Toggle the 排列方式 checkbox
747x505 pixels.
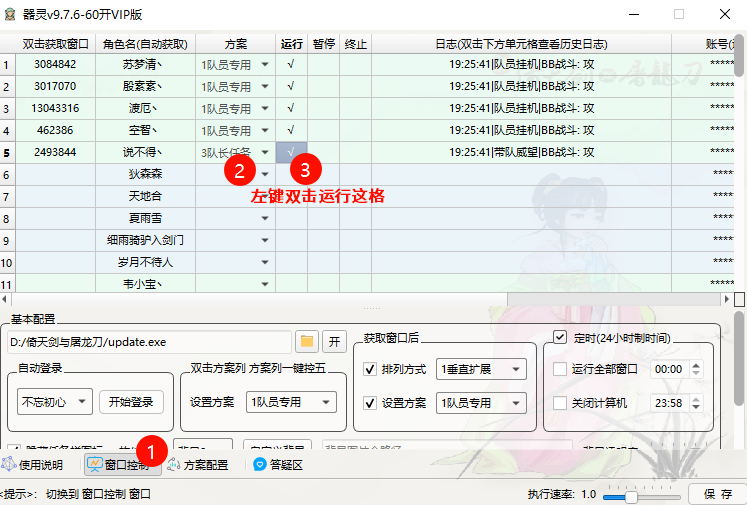[x=371, y=369]
